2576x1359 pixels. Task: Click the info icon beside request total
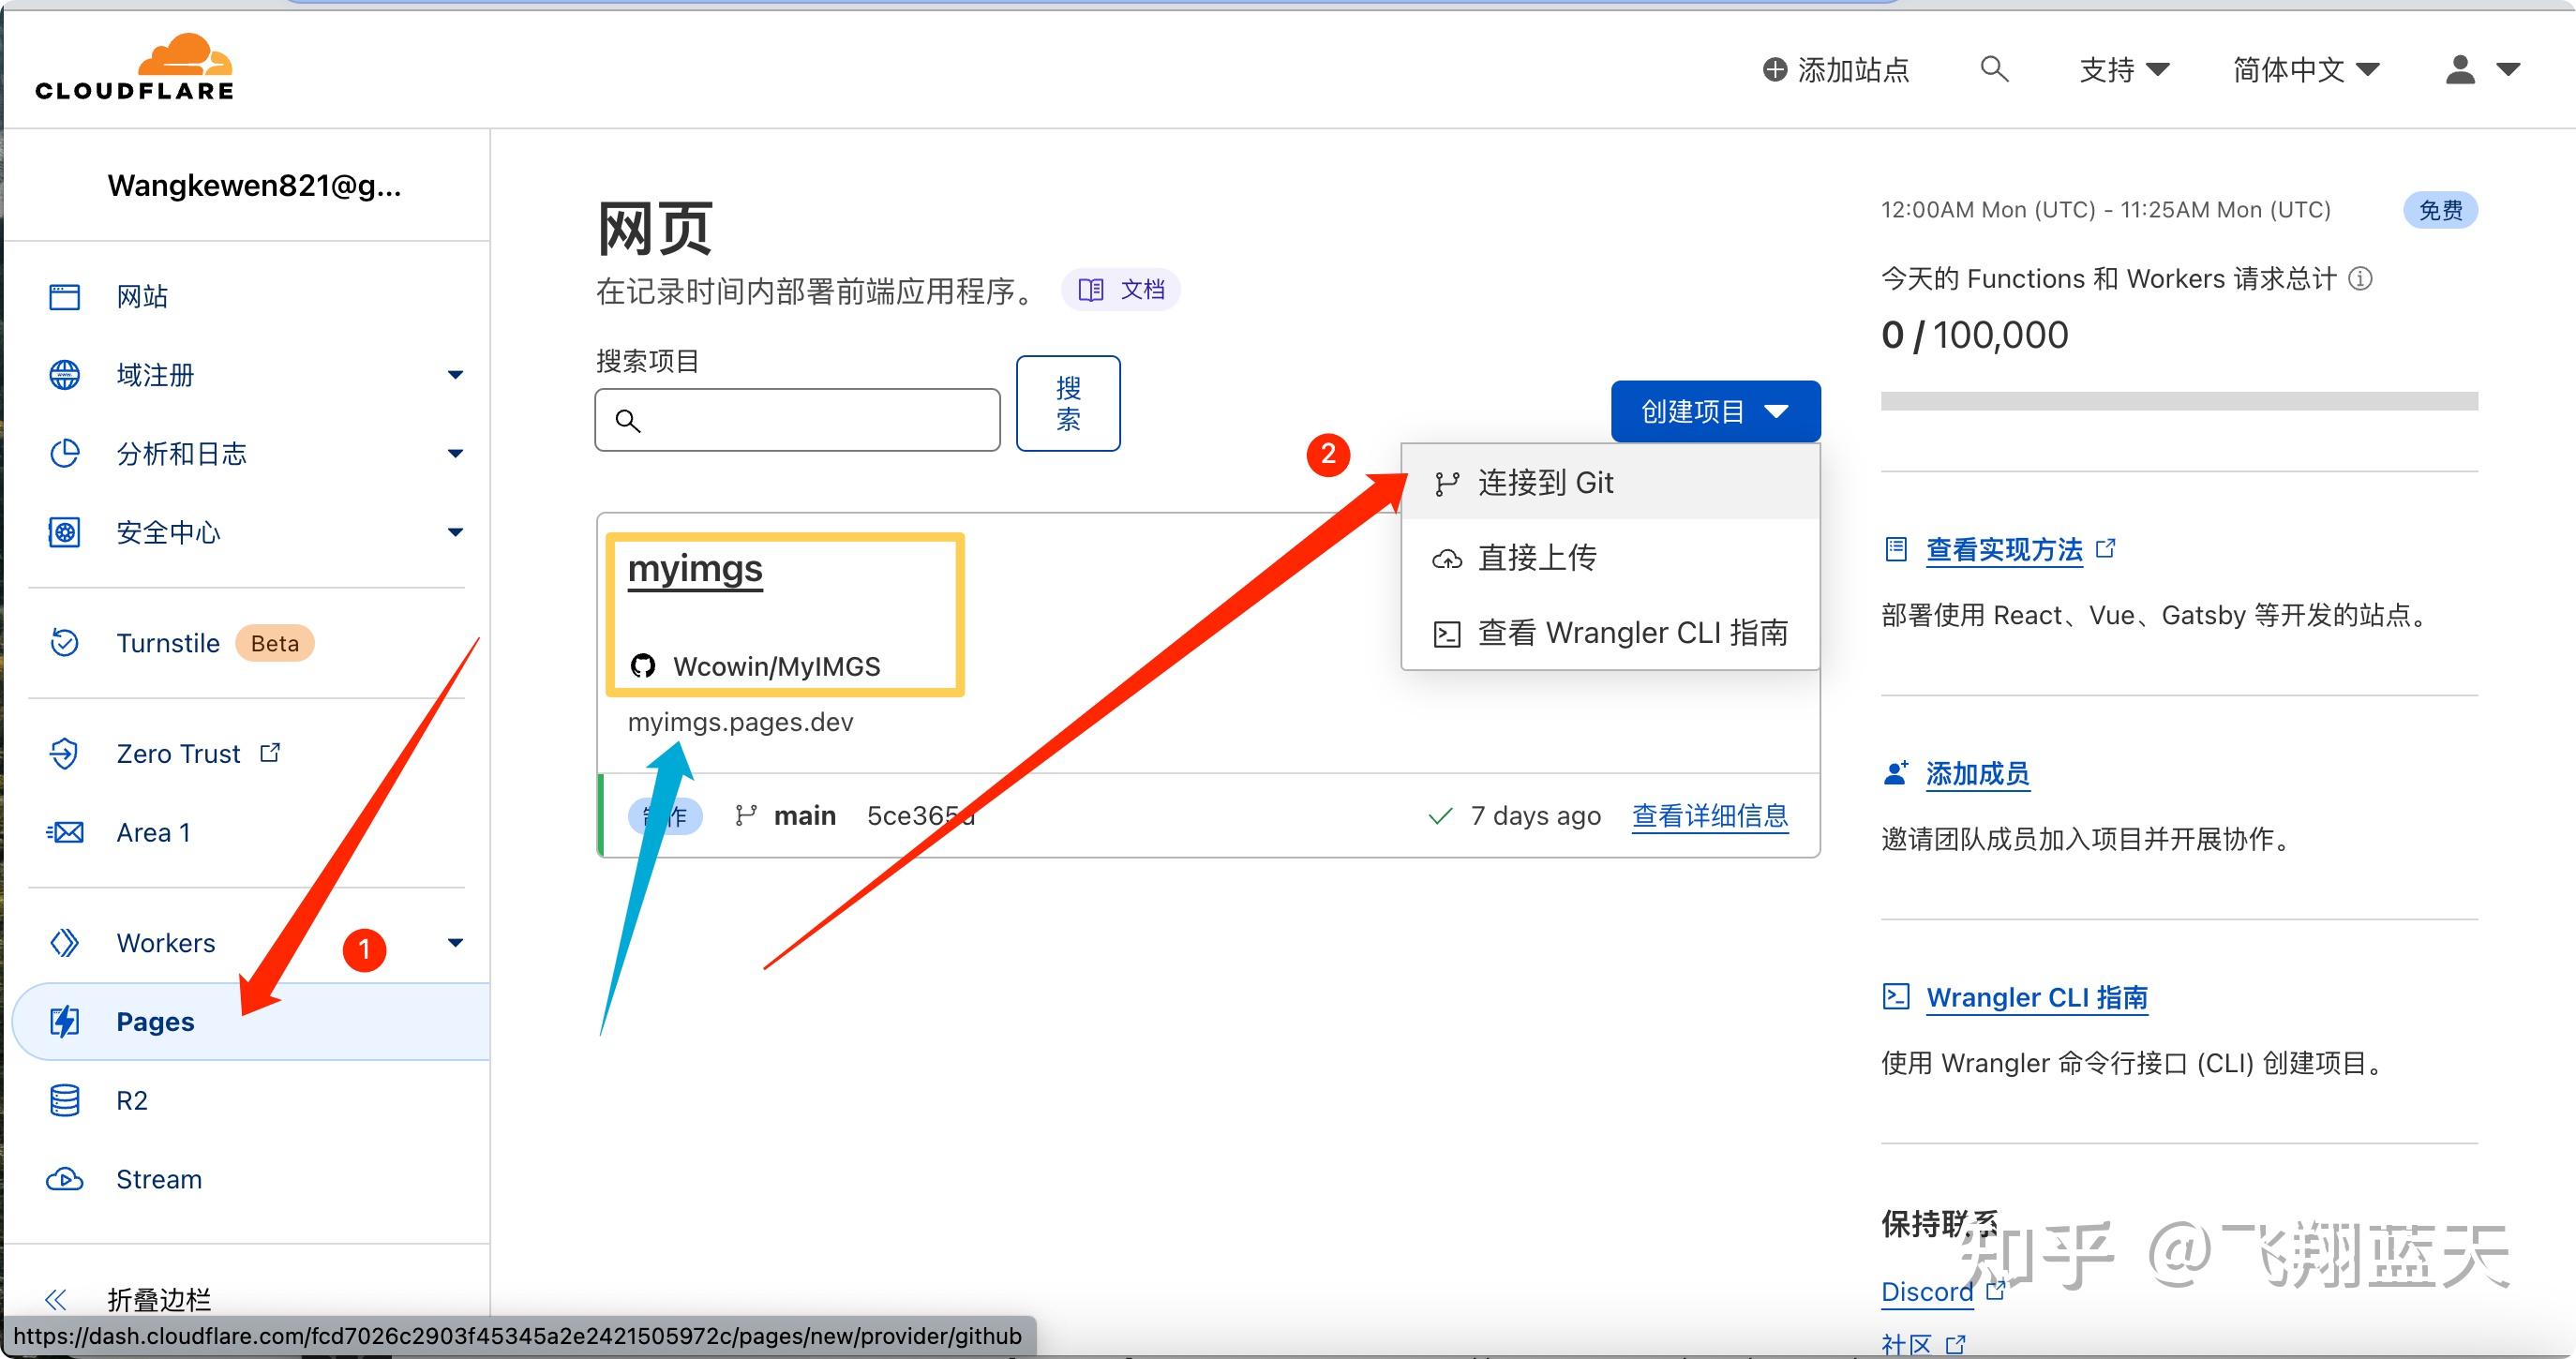coord(2360,278)
